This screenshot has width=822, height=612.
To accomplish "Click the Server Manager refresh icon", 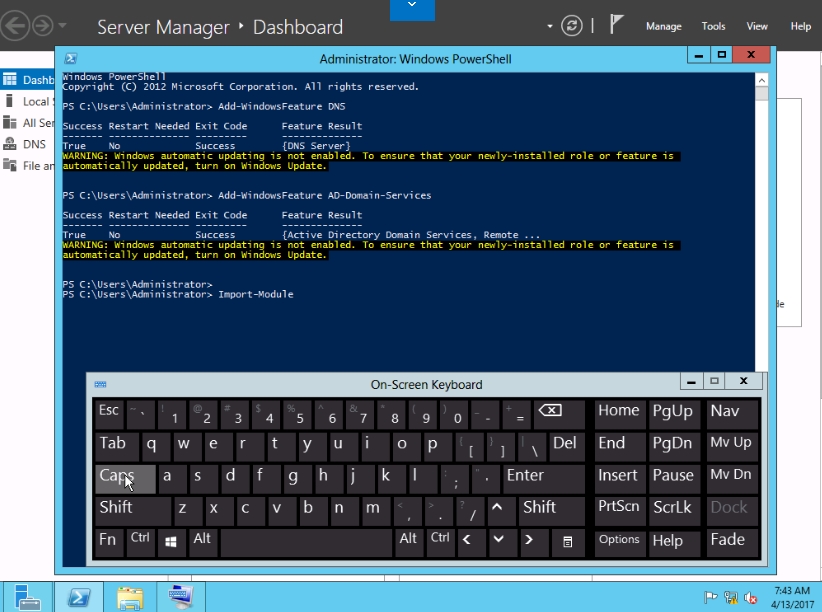I will coord(572,26).
